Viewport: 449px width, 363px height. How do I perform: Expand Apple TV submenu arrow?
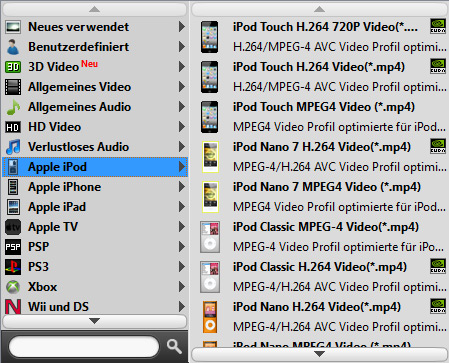point(182,227)
